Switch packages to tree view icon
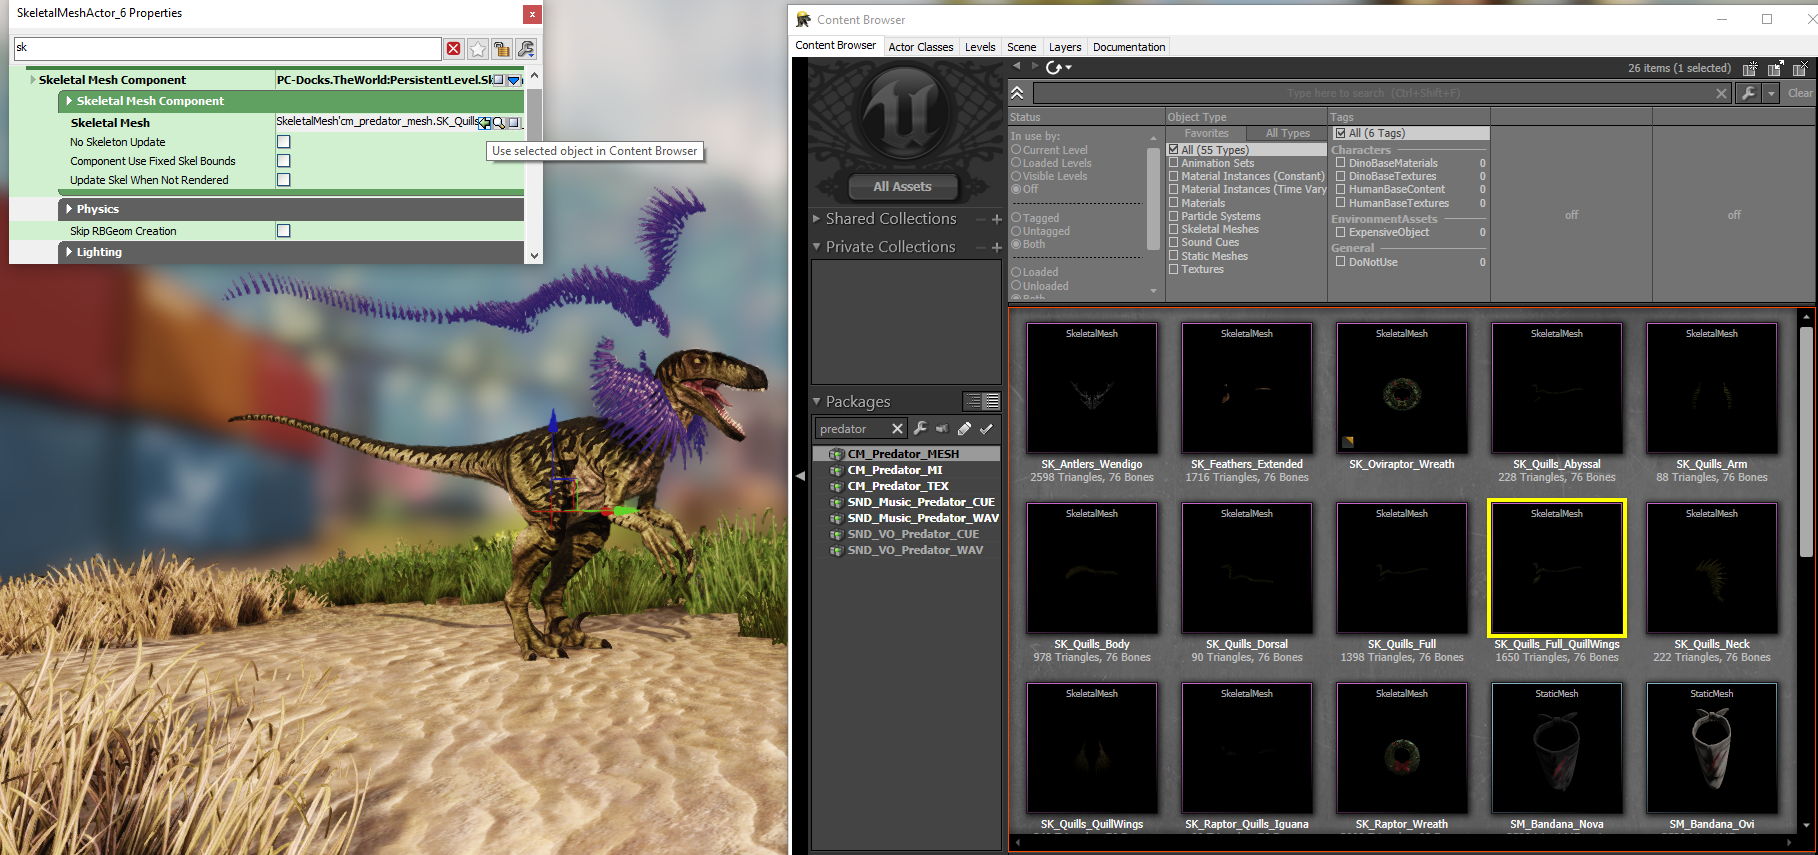Screen dimensions: 1818x855 (x=973, y=401)
